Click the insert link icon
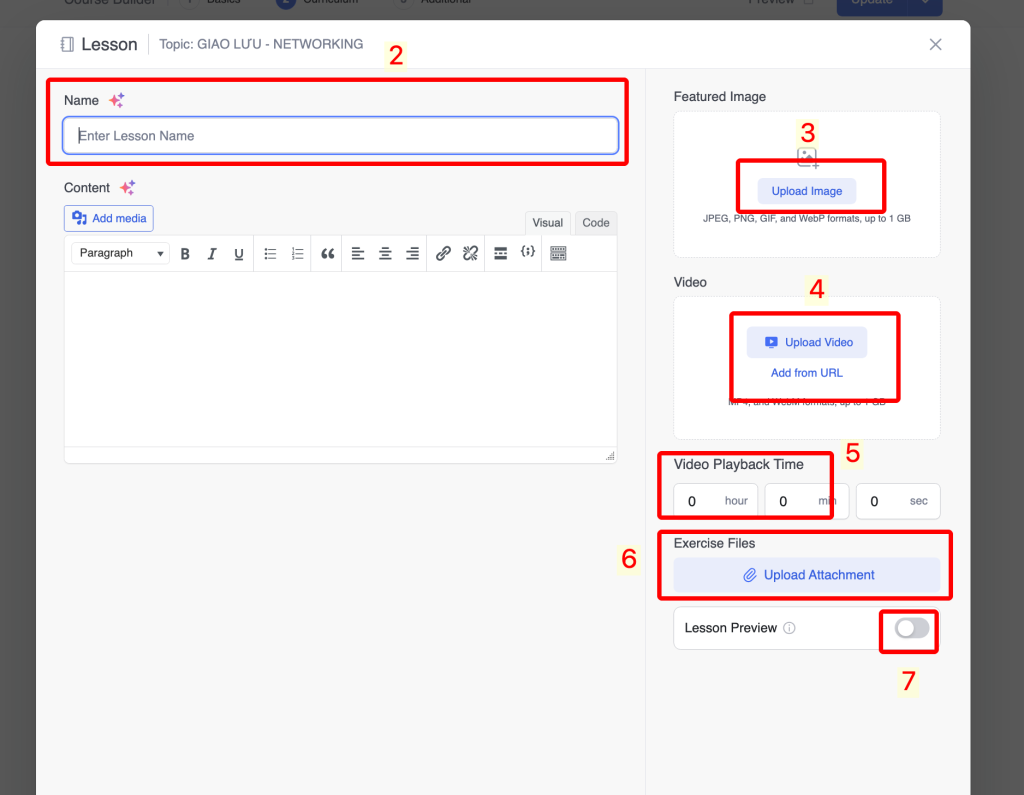This screenshot has width=1024, height=795. (443, 254)
